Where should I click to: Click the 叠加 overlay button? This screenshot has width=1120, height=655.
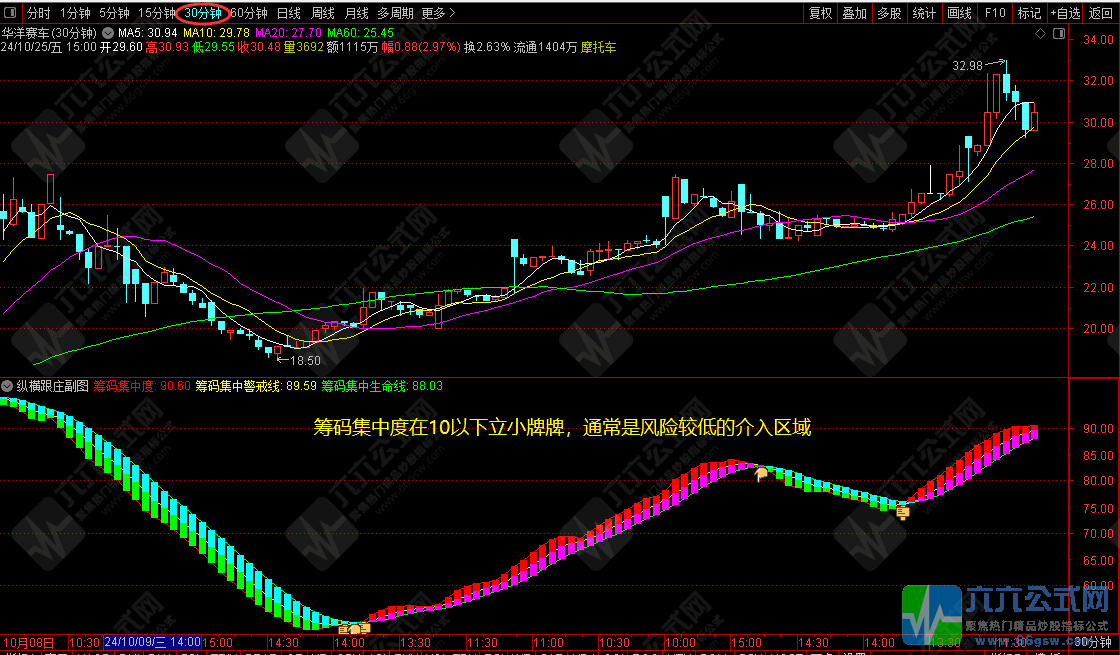854,13
